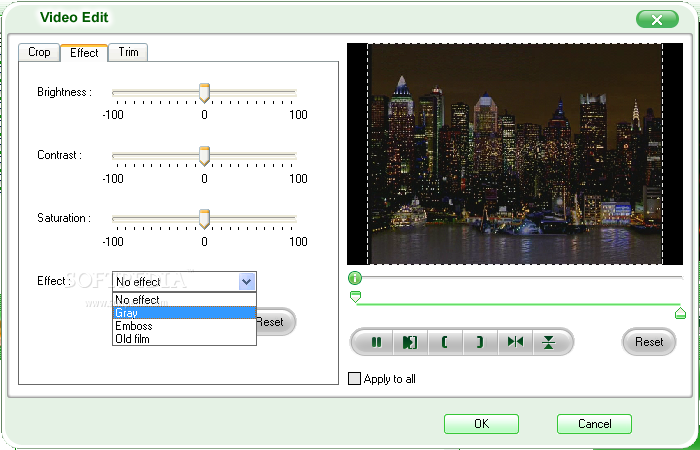700x450 pixels.
Task: Select the Effect tab
Action: coord(84,53)
